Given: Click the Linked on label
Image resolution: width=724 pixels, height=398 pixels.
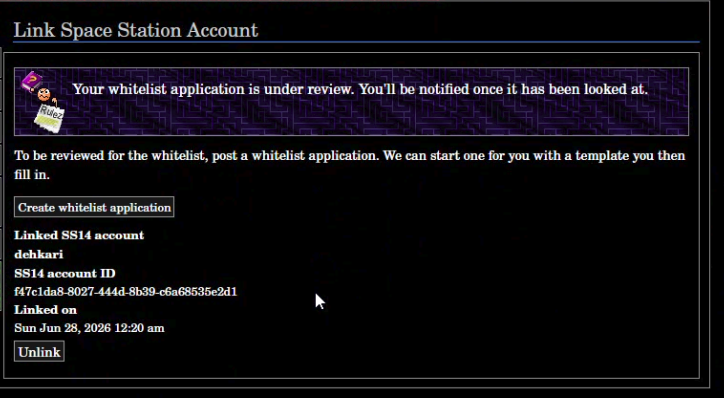Looking at the screenshot, I should click(x=45, y=309).
